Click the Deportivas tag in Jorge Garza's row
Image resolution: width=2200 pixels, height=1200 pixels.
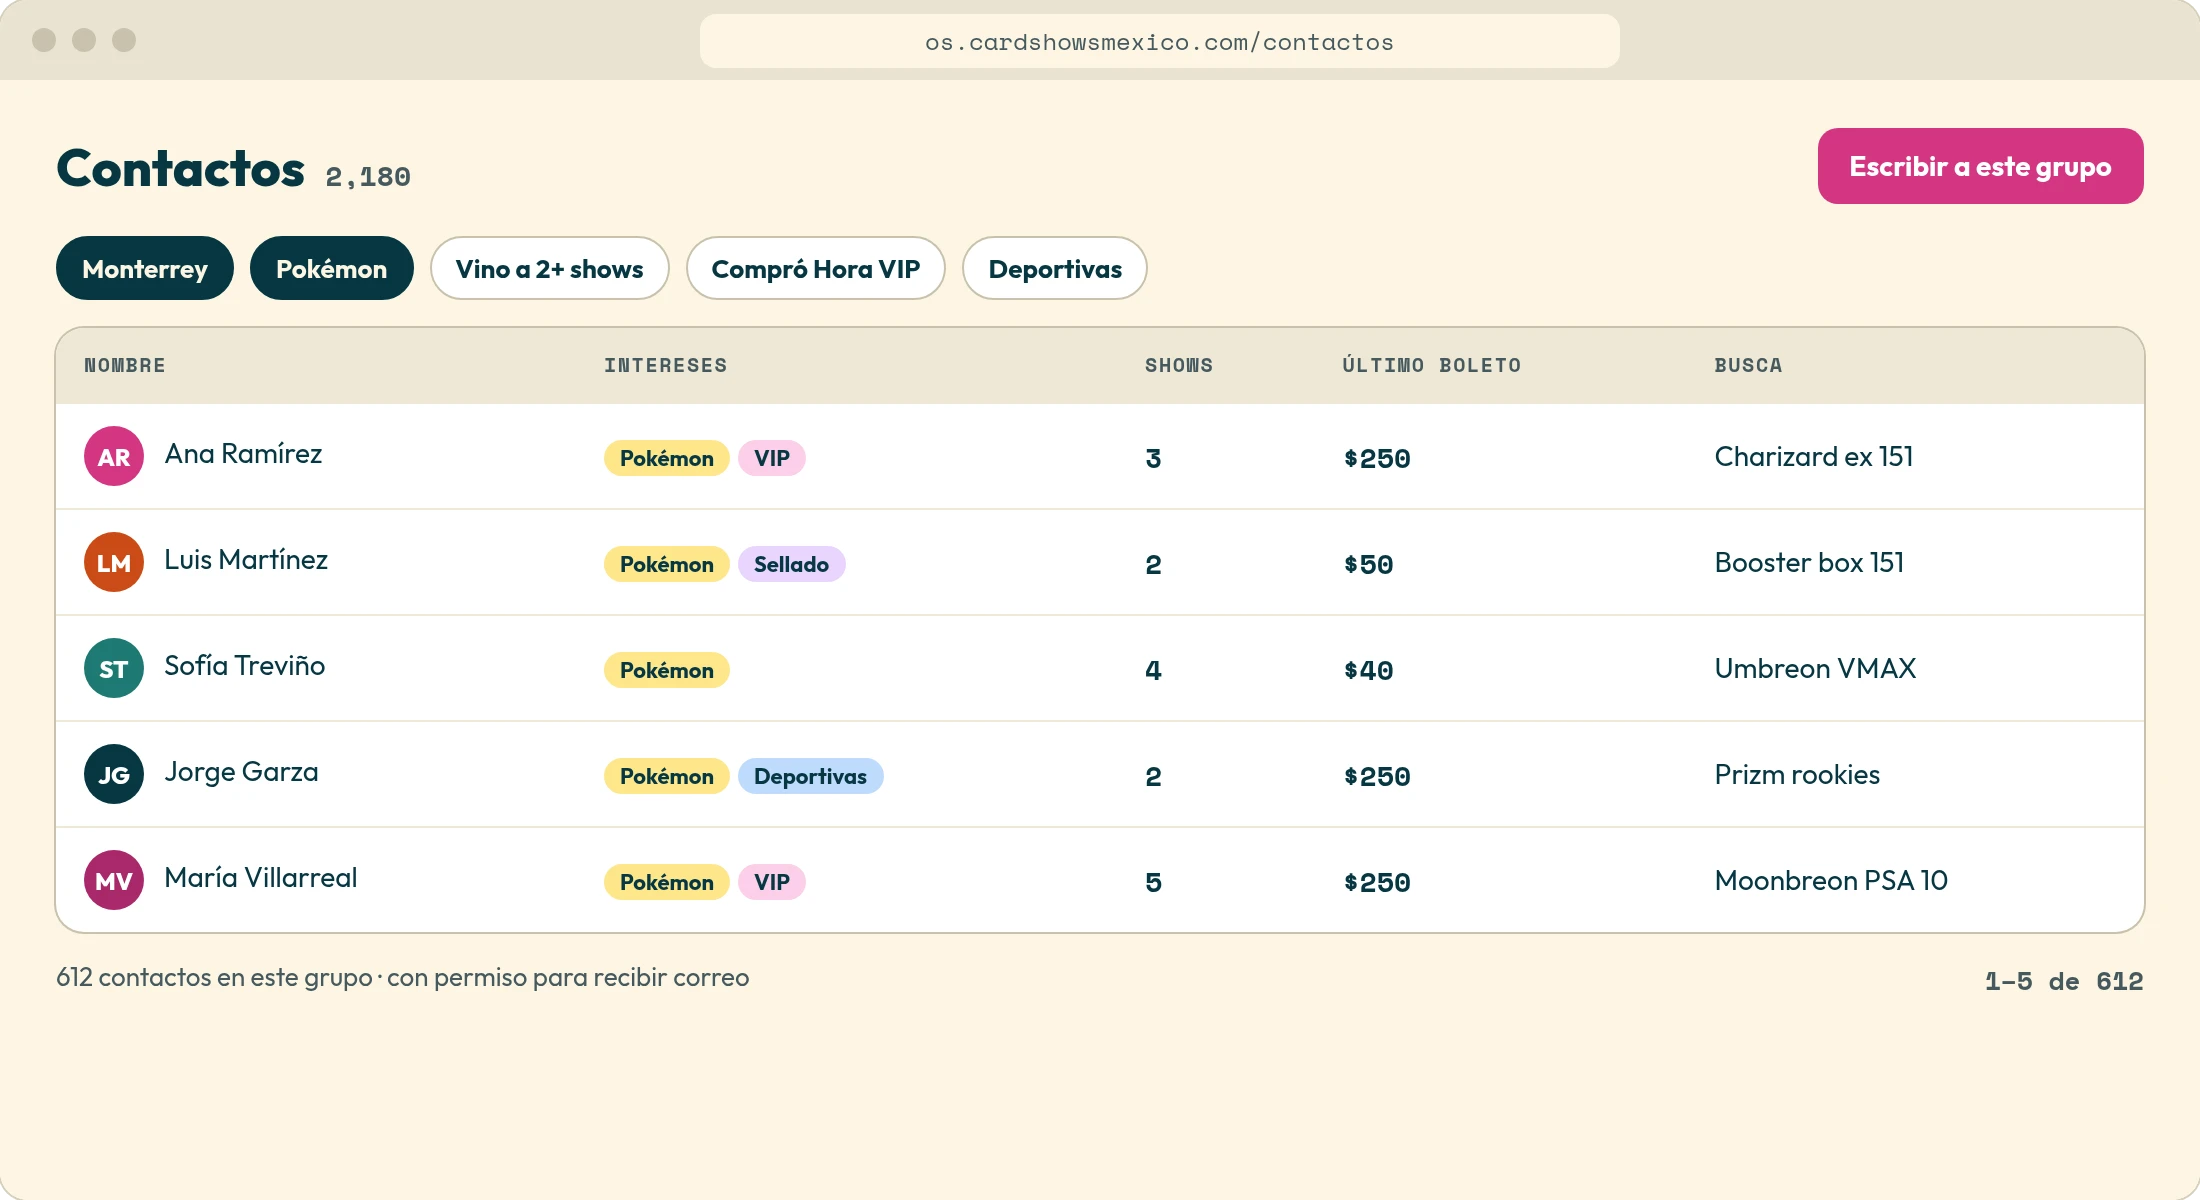point(811,776)
